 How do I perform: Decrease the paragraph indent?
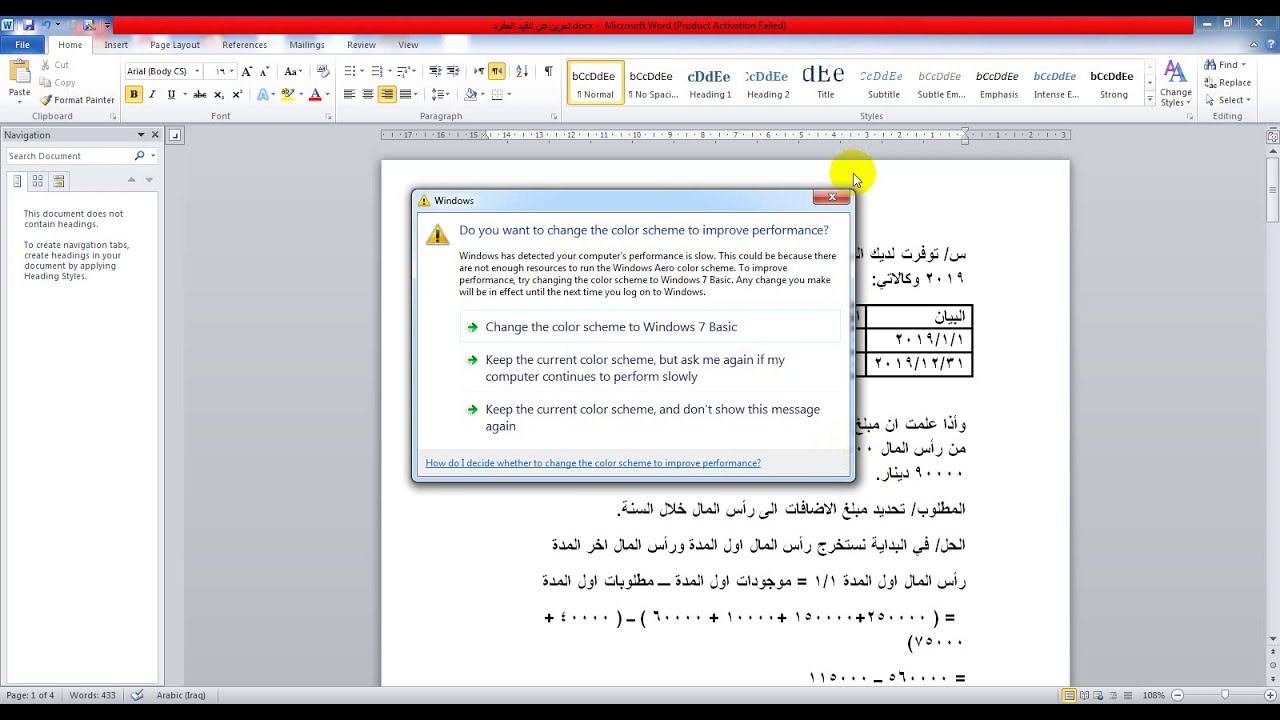435,71
